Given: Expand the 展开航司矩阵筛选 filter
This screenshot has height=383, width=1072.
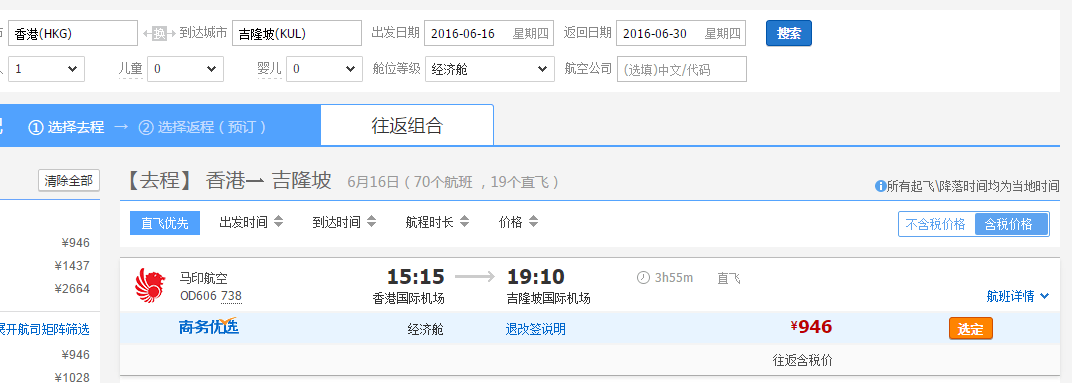Looking at the screenshot, I should click(44, 330).
